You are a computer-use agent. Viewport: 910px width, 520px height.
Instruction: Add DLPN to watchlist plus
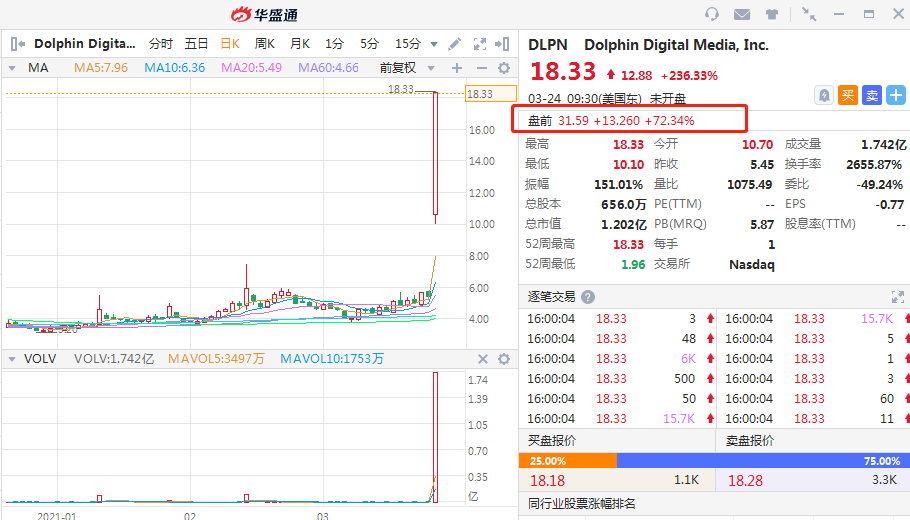[895, 95]
